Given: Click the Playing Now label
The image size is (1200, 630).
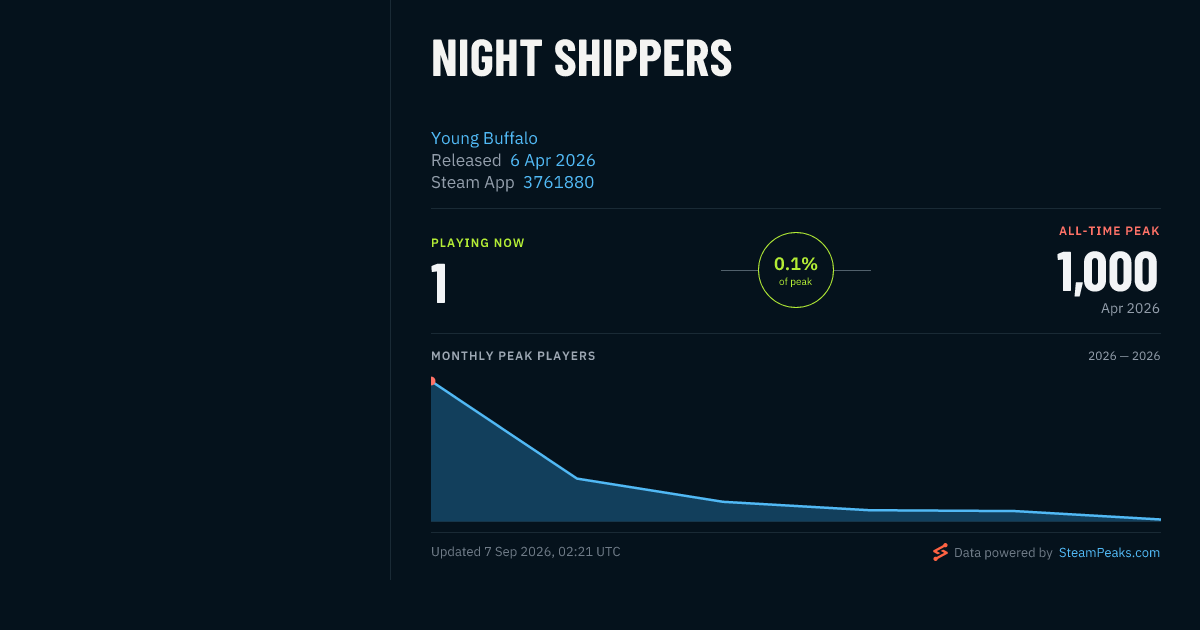Looking at the screenshot, I should pos(478,243).
